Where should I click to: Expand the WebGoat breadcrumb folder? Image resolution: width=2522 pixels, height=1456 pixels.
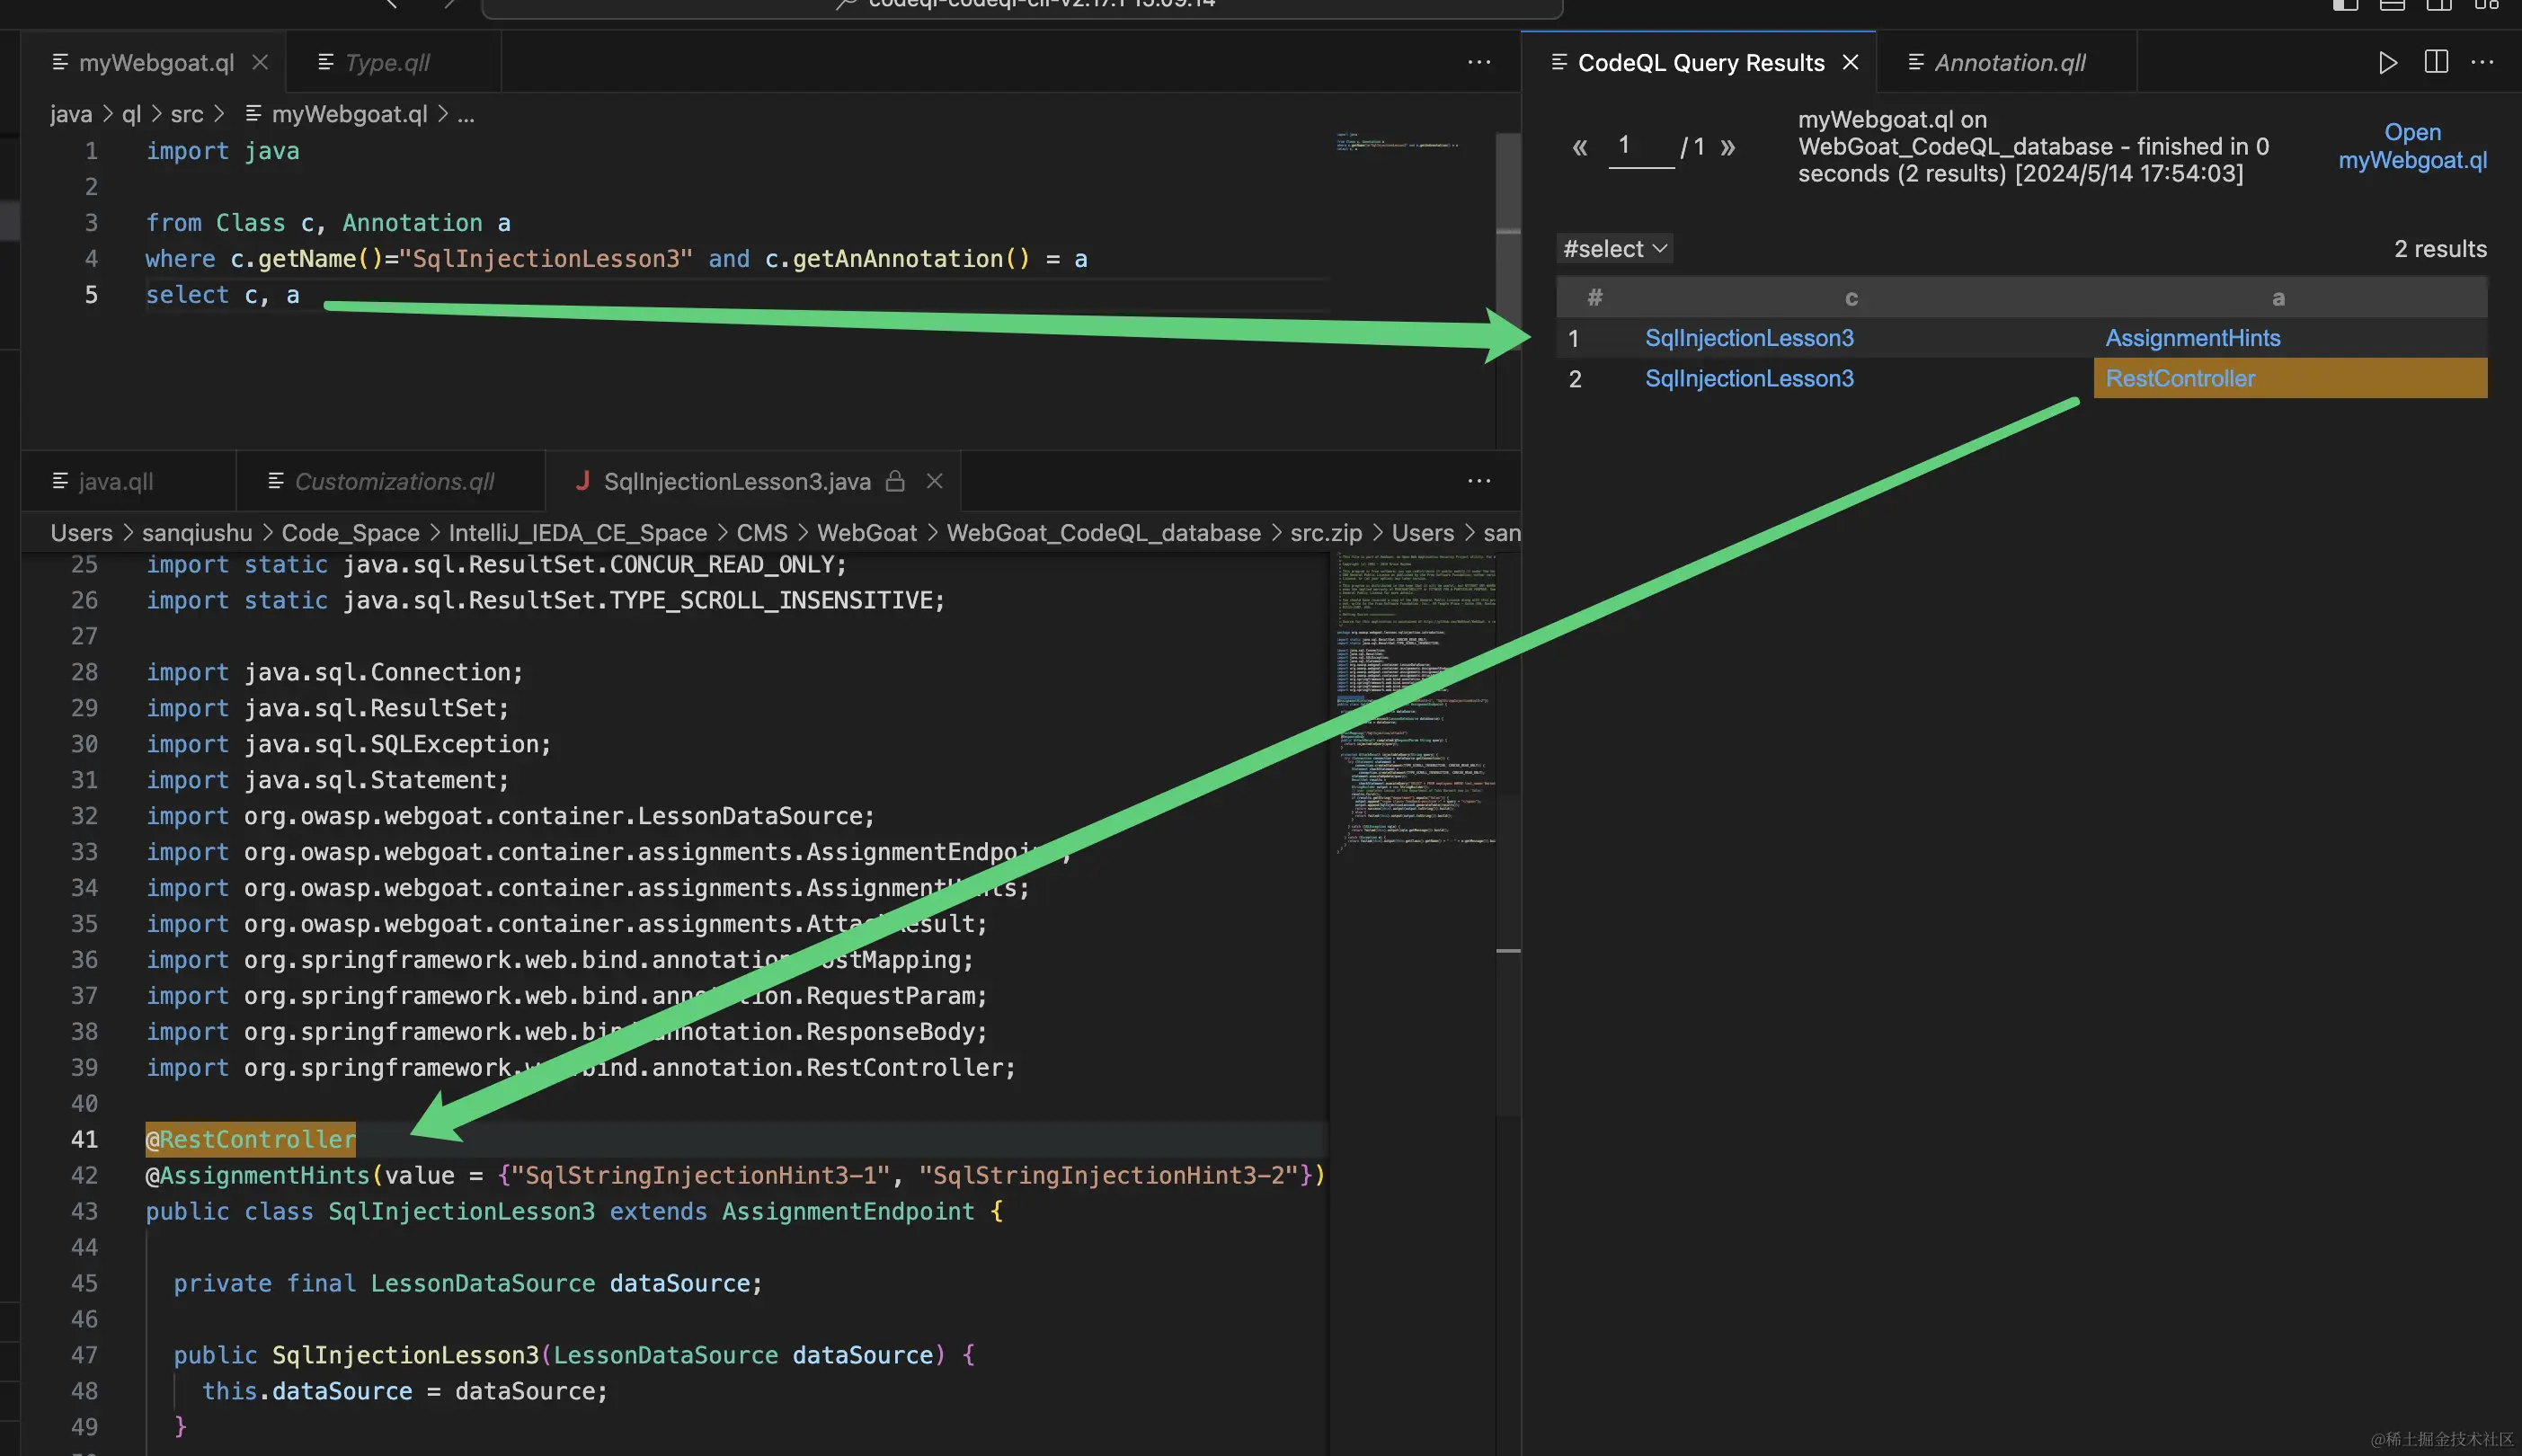[866, 533]
